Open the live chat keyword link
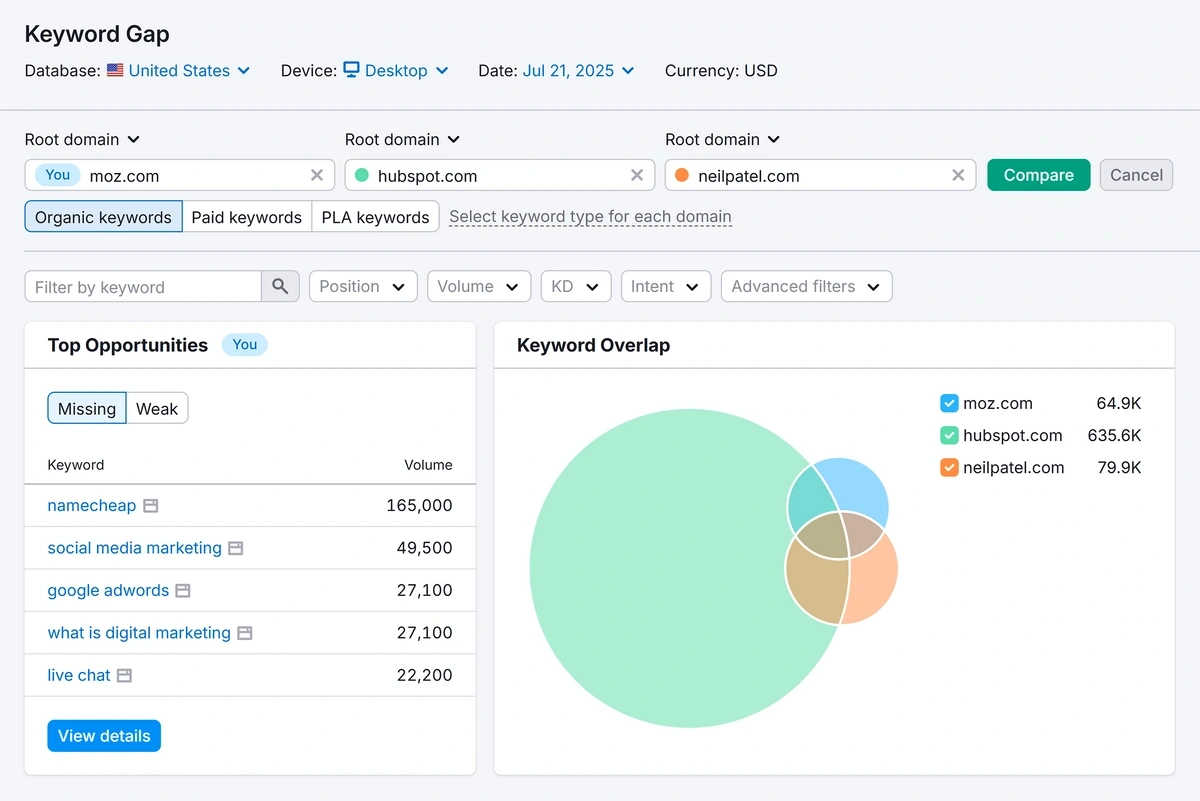The image size is (1200, 801). [79, 676]
